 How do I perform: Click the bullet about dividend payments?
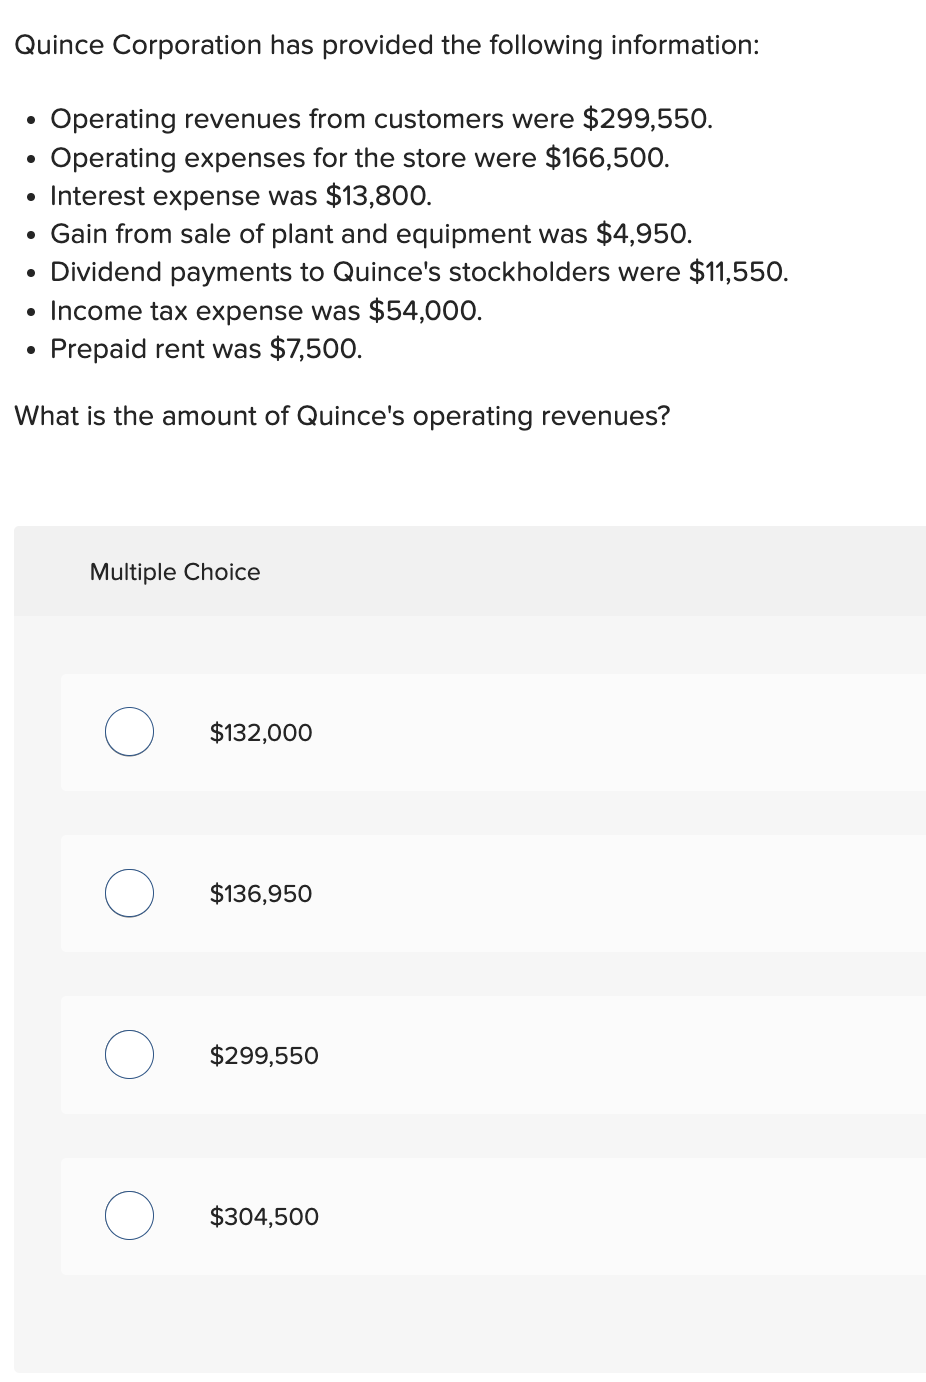(420, 271)
